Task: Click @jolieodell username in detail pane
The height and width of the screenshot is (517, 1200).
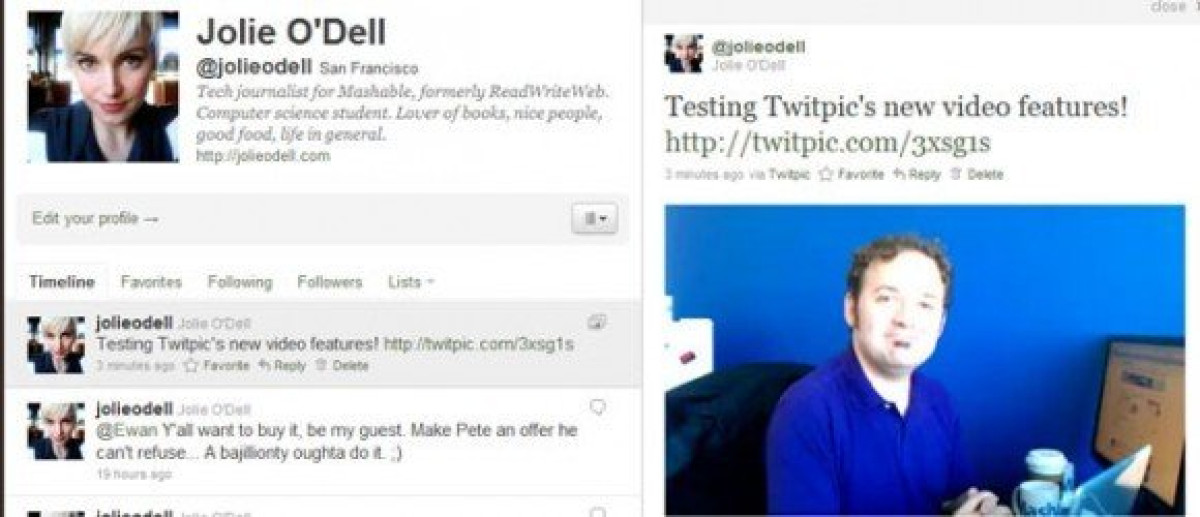Action: point(758,47)
